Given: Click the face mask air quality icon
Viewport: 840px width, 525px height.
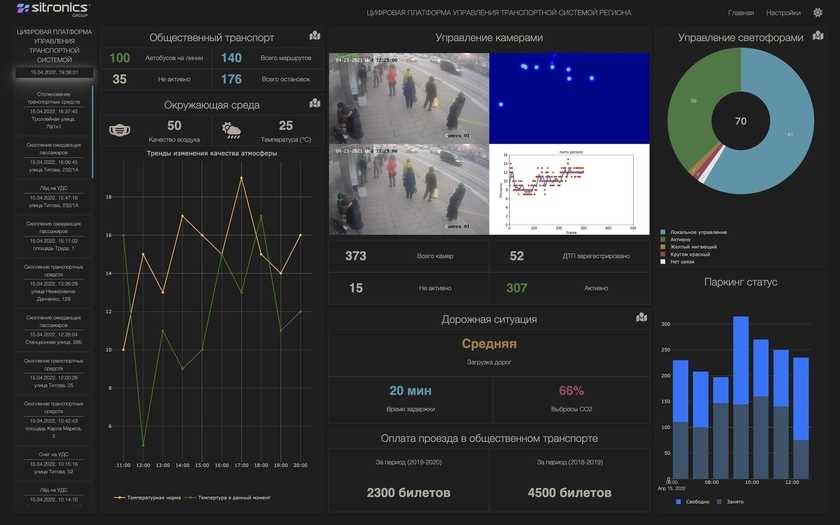Looking at the screenshot, I should tap(121, 129).
